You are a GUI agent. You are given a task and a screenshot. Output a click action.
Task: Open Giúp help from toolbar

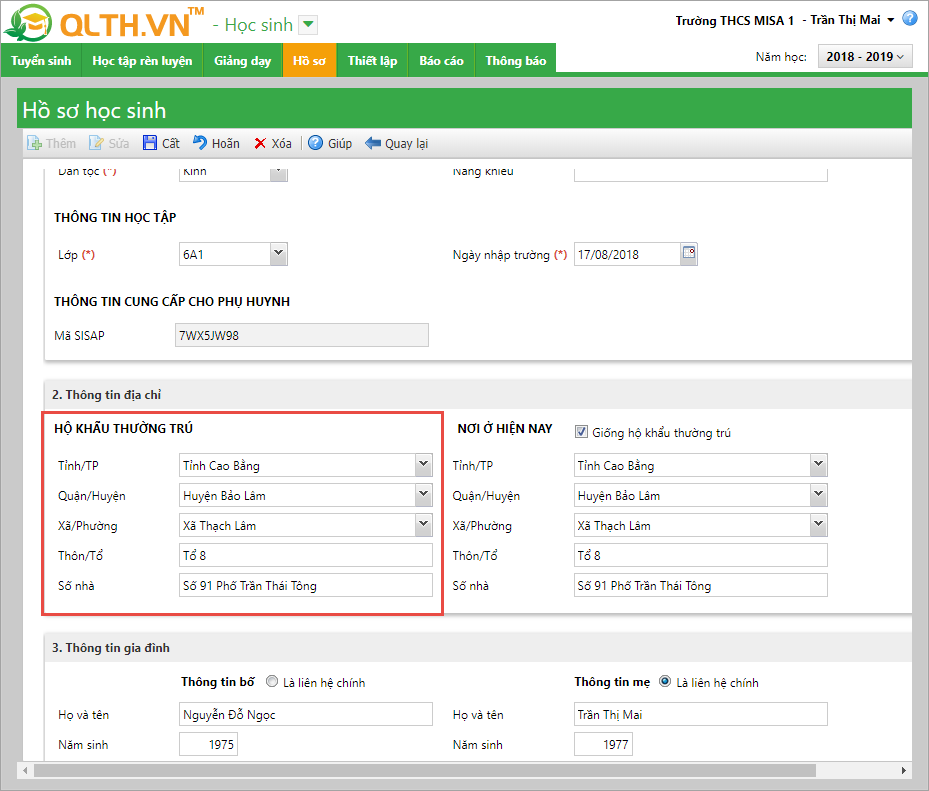(x=316, y=143)
